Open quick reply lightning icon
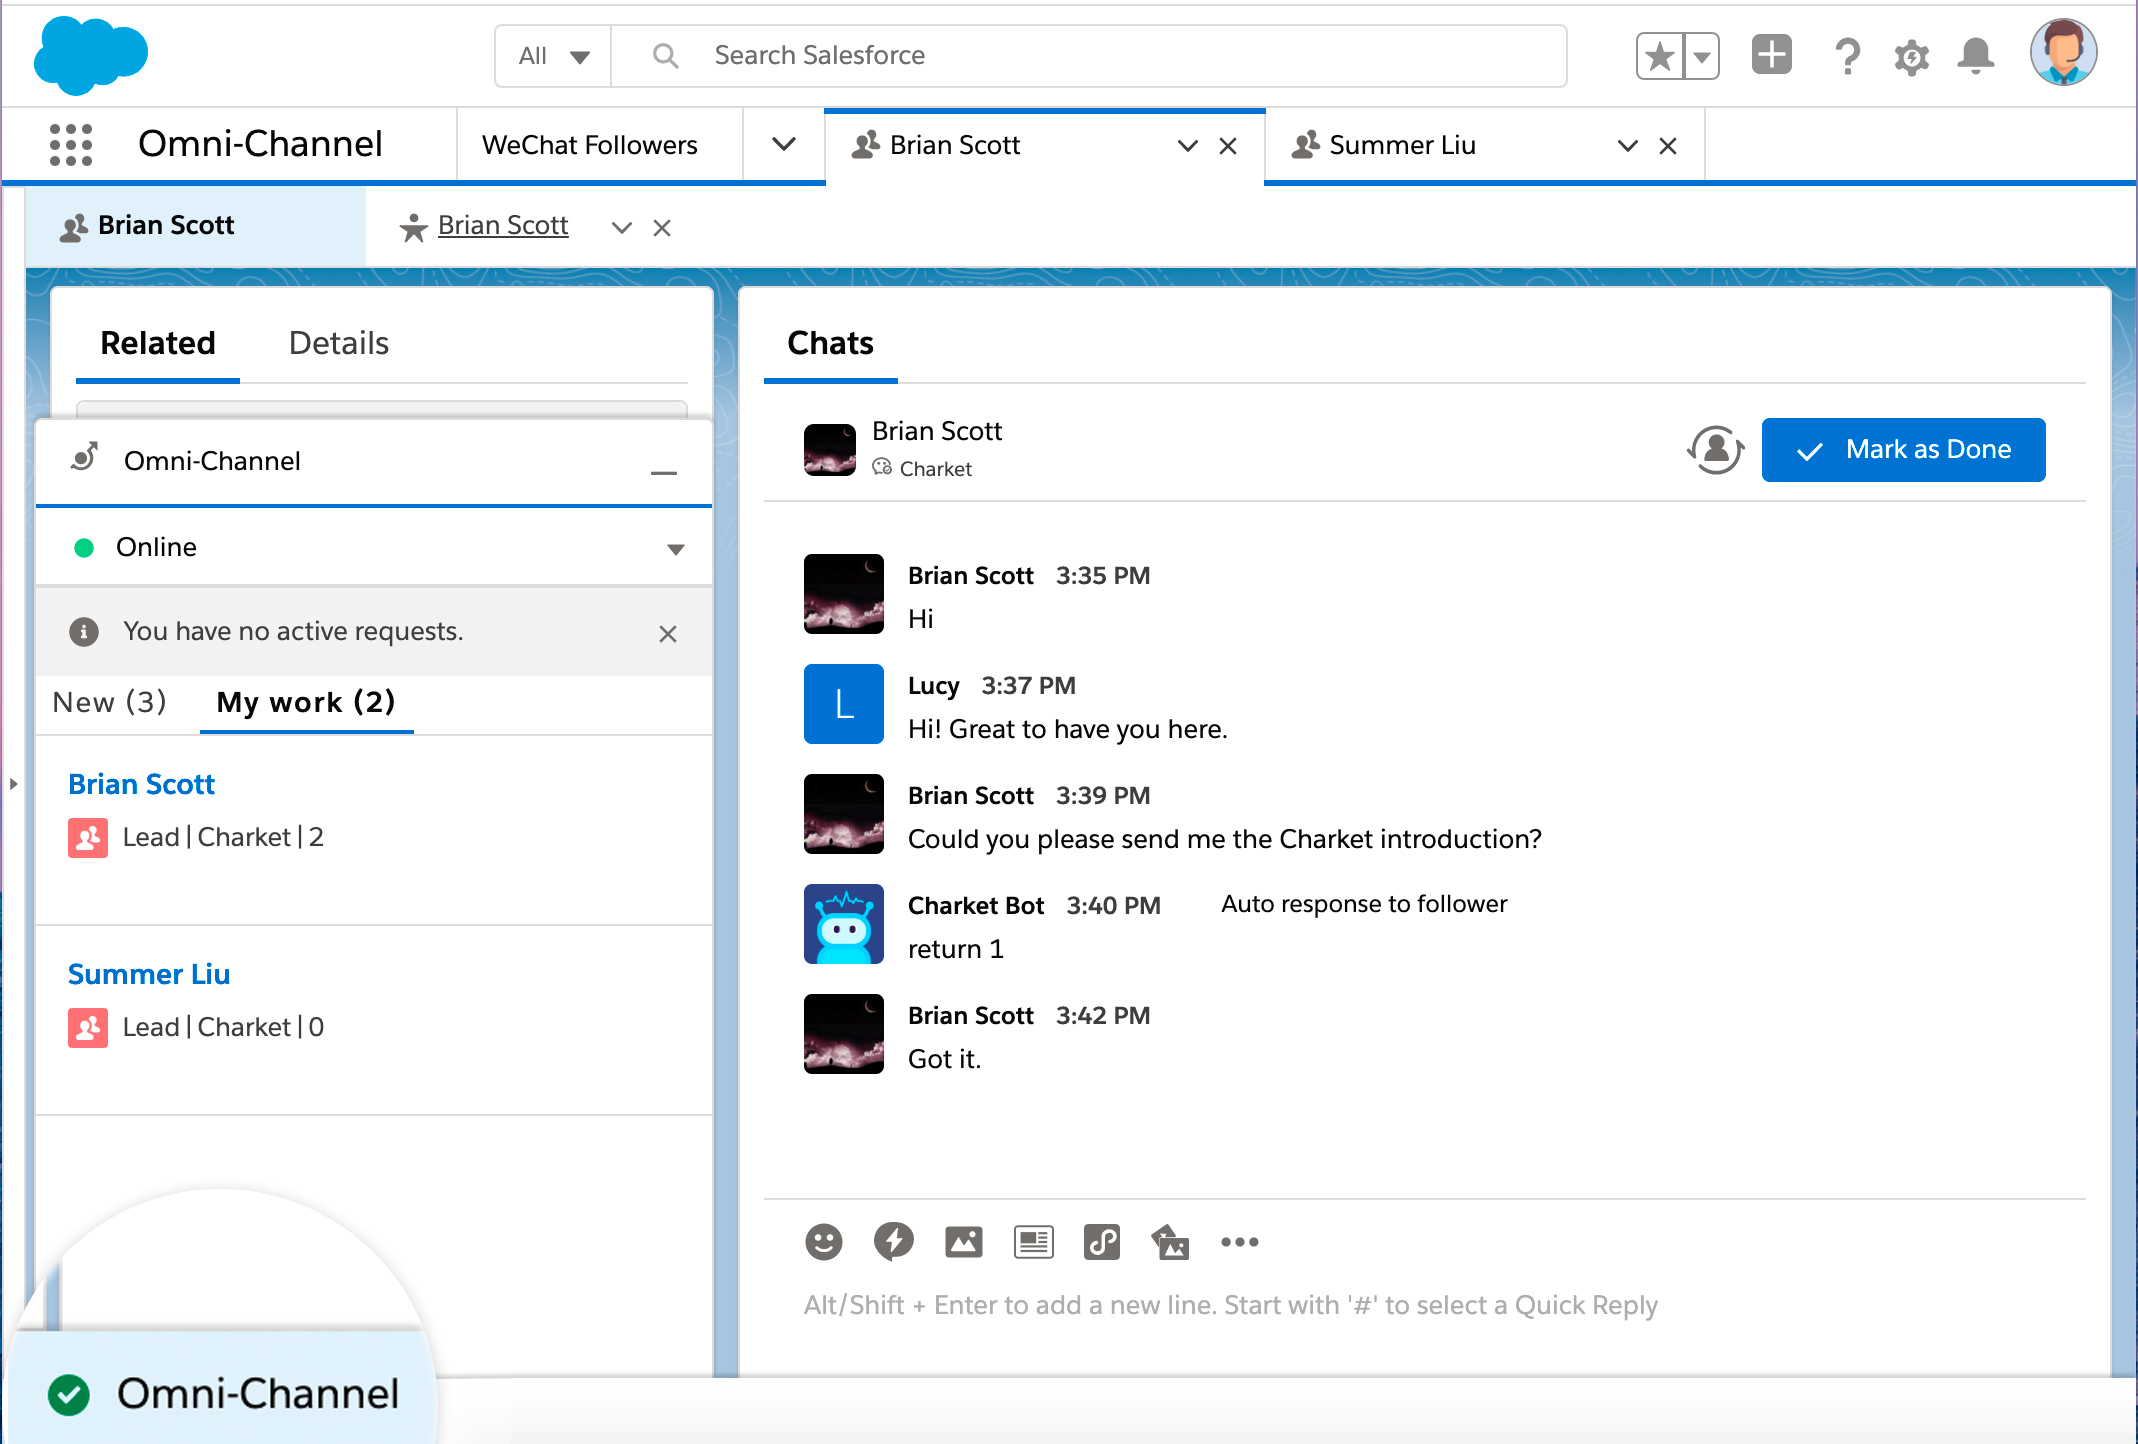The height and width of the screenshot is (1444, 2138). click(893, 1242)
